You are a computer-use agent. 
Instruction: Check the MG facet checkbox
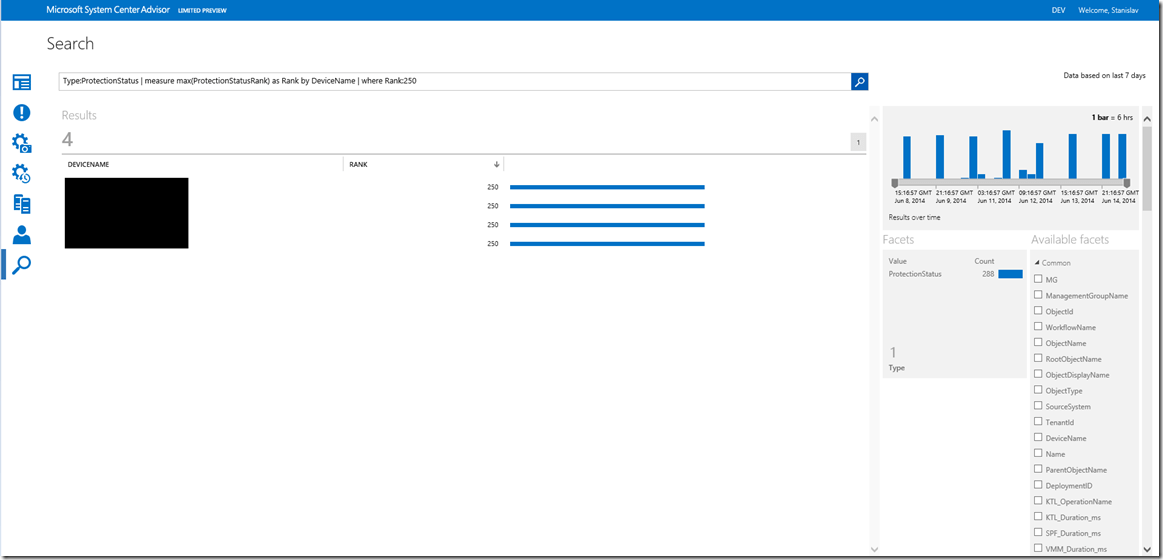(x=1038, y=280)
